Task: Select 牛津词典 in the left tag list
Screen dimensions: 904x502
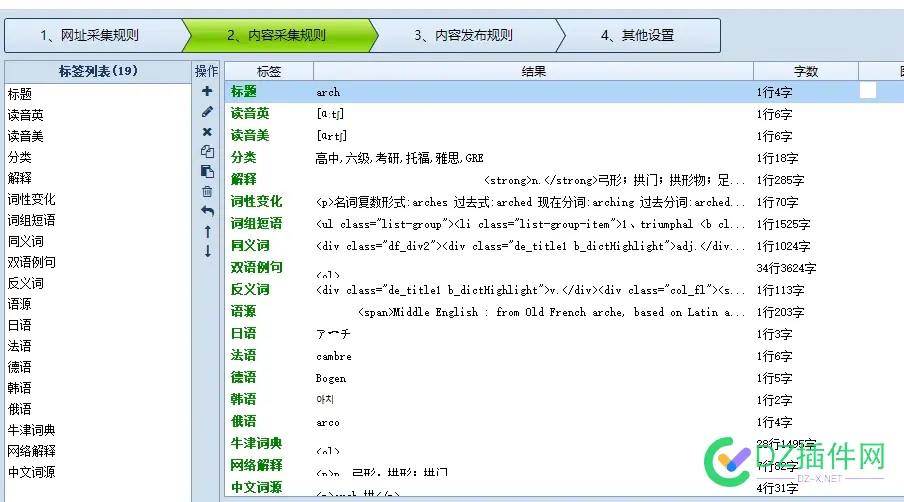Action: pos(32,431)
